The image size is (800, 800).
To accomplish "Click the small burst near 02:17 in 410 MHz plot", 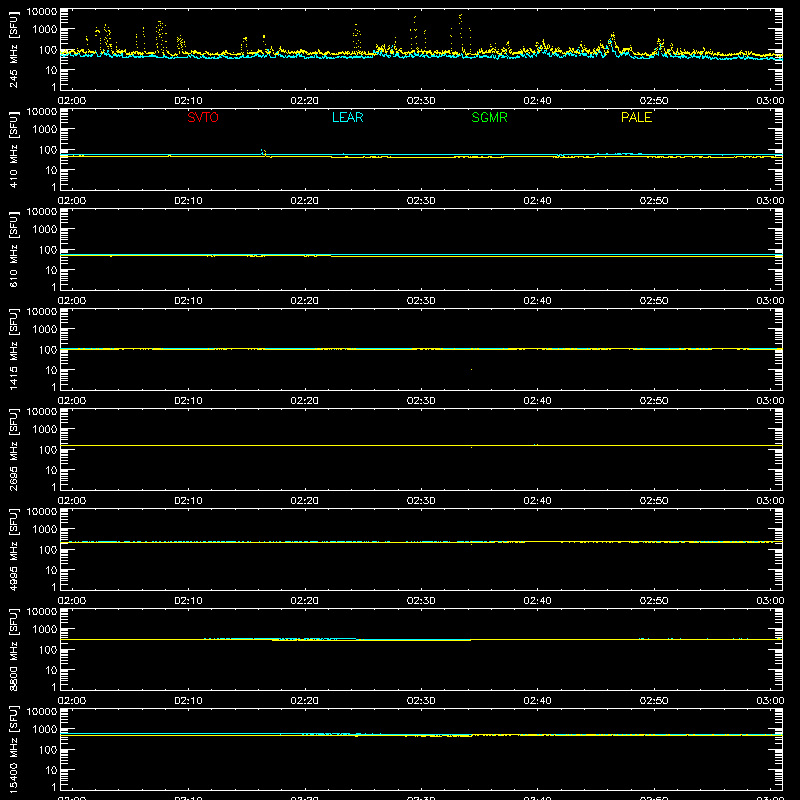I will [x=264, y=152].
